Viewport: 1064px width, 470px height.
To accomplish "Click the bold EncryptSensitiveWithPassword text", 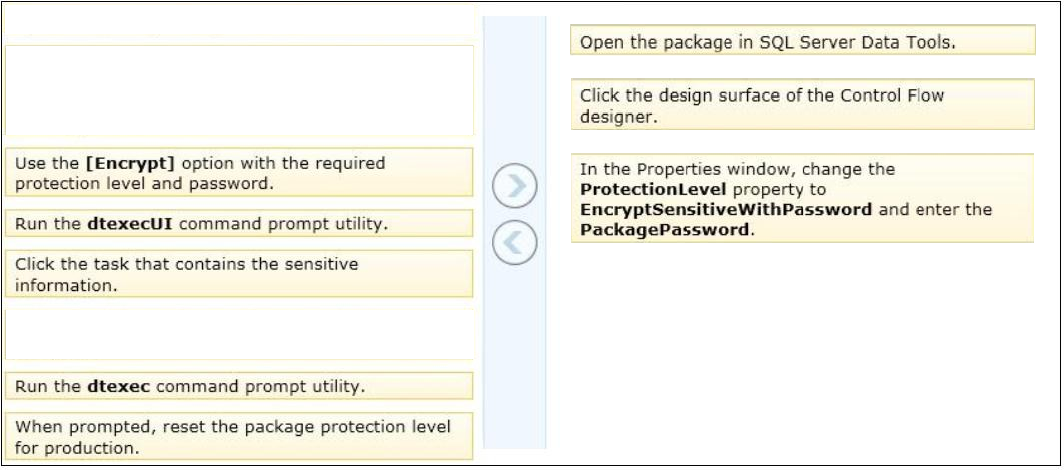I will [726, 210].
